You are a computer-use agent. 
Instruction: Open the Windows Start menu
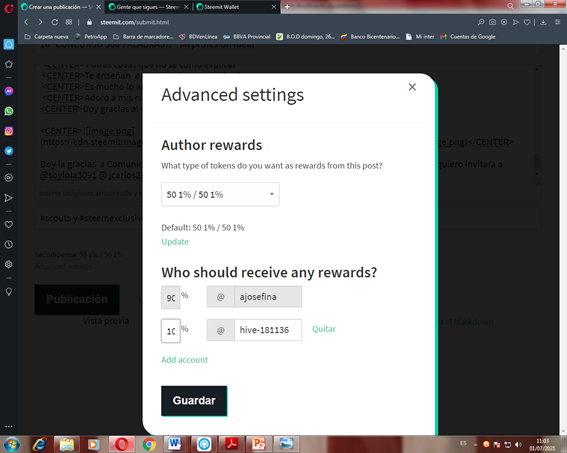tap(11, 444)
